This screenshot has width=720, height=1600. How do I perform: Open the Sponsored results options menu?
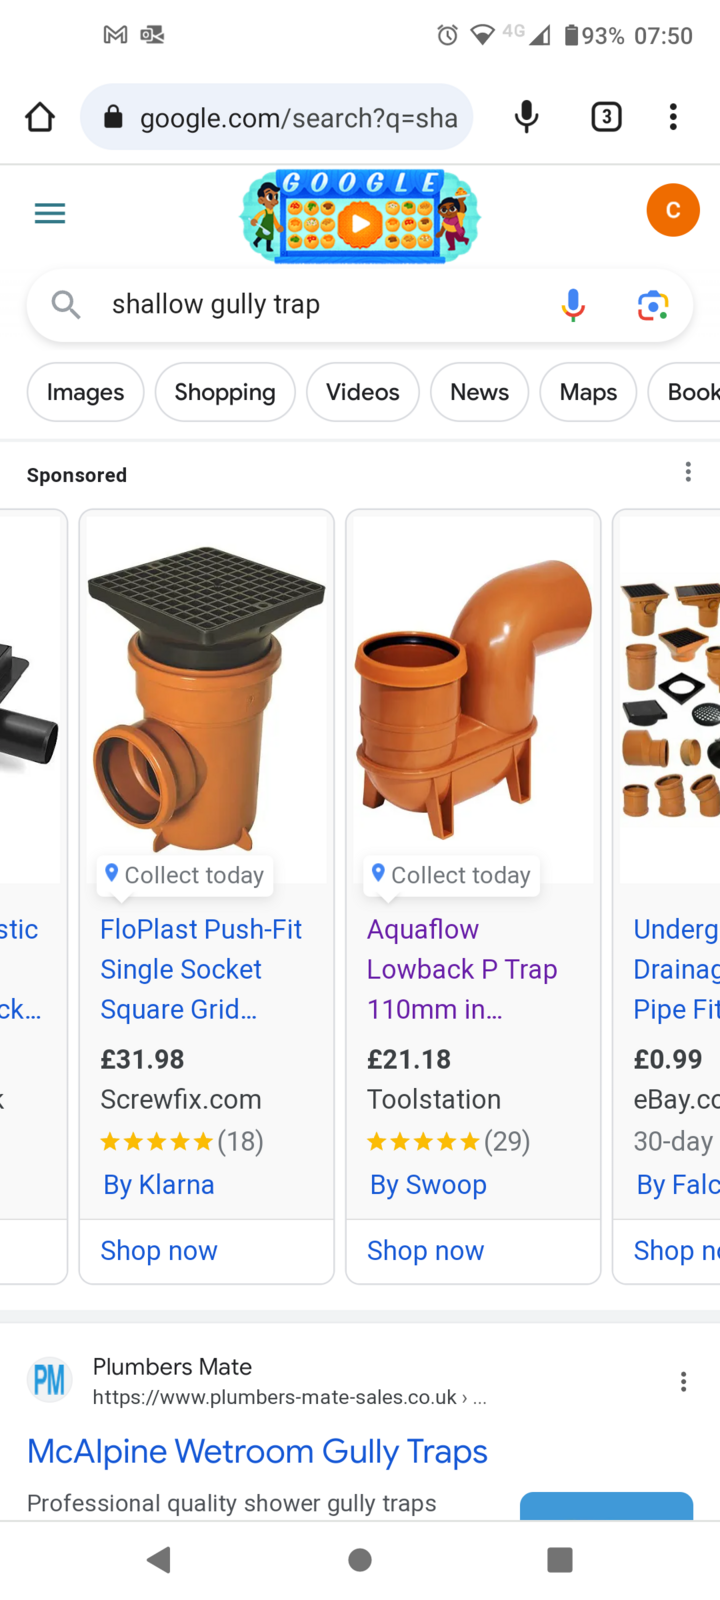click(688, 471)
